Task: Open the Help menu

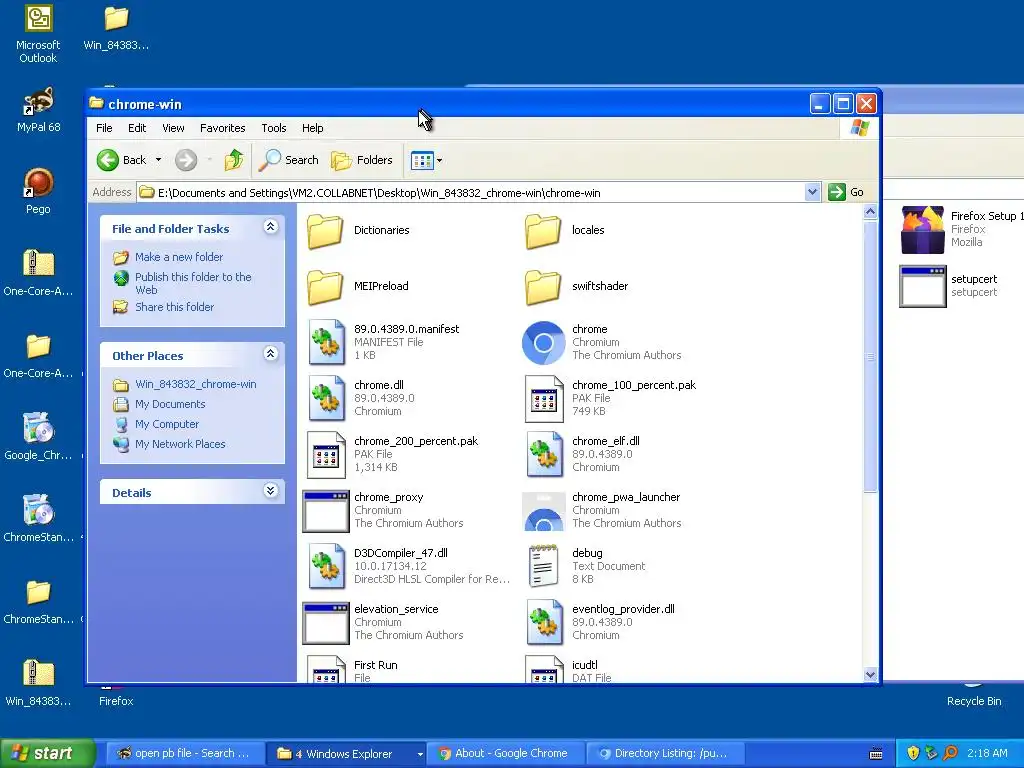Action: tap(312, 128)
